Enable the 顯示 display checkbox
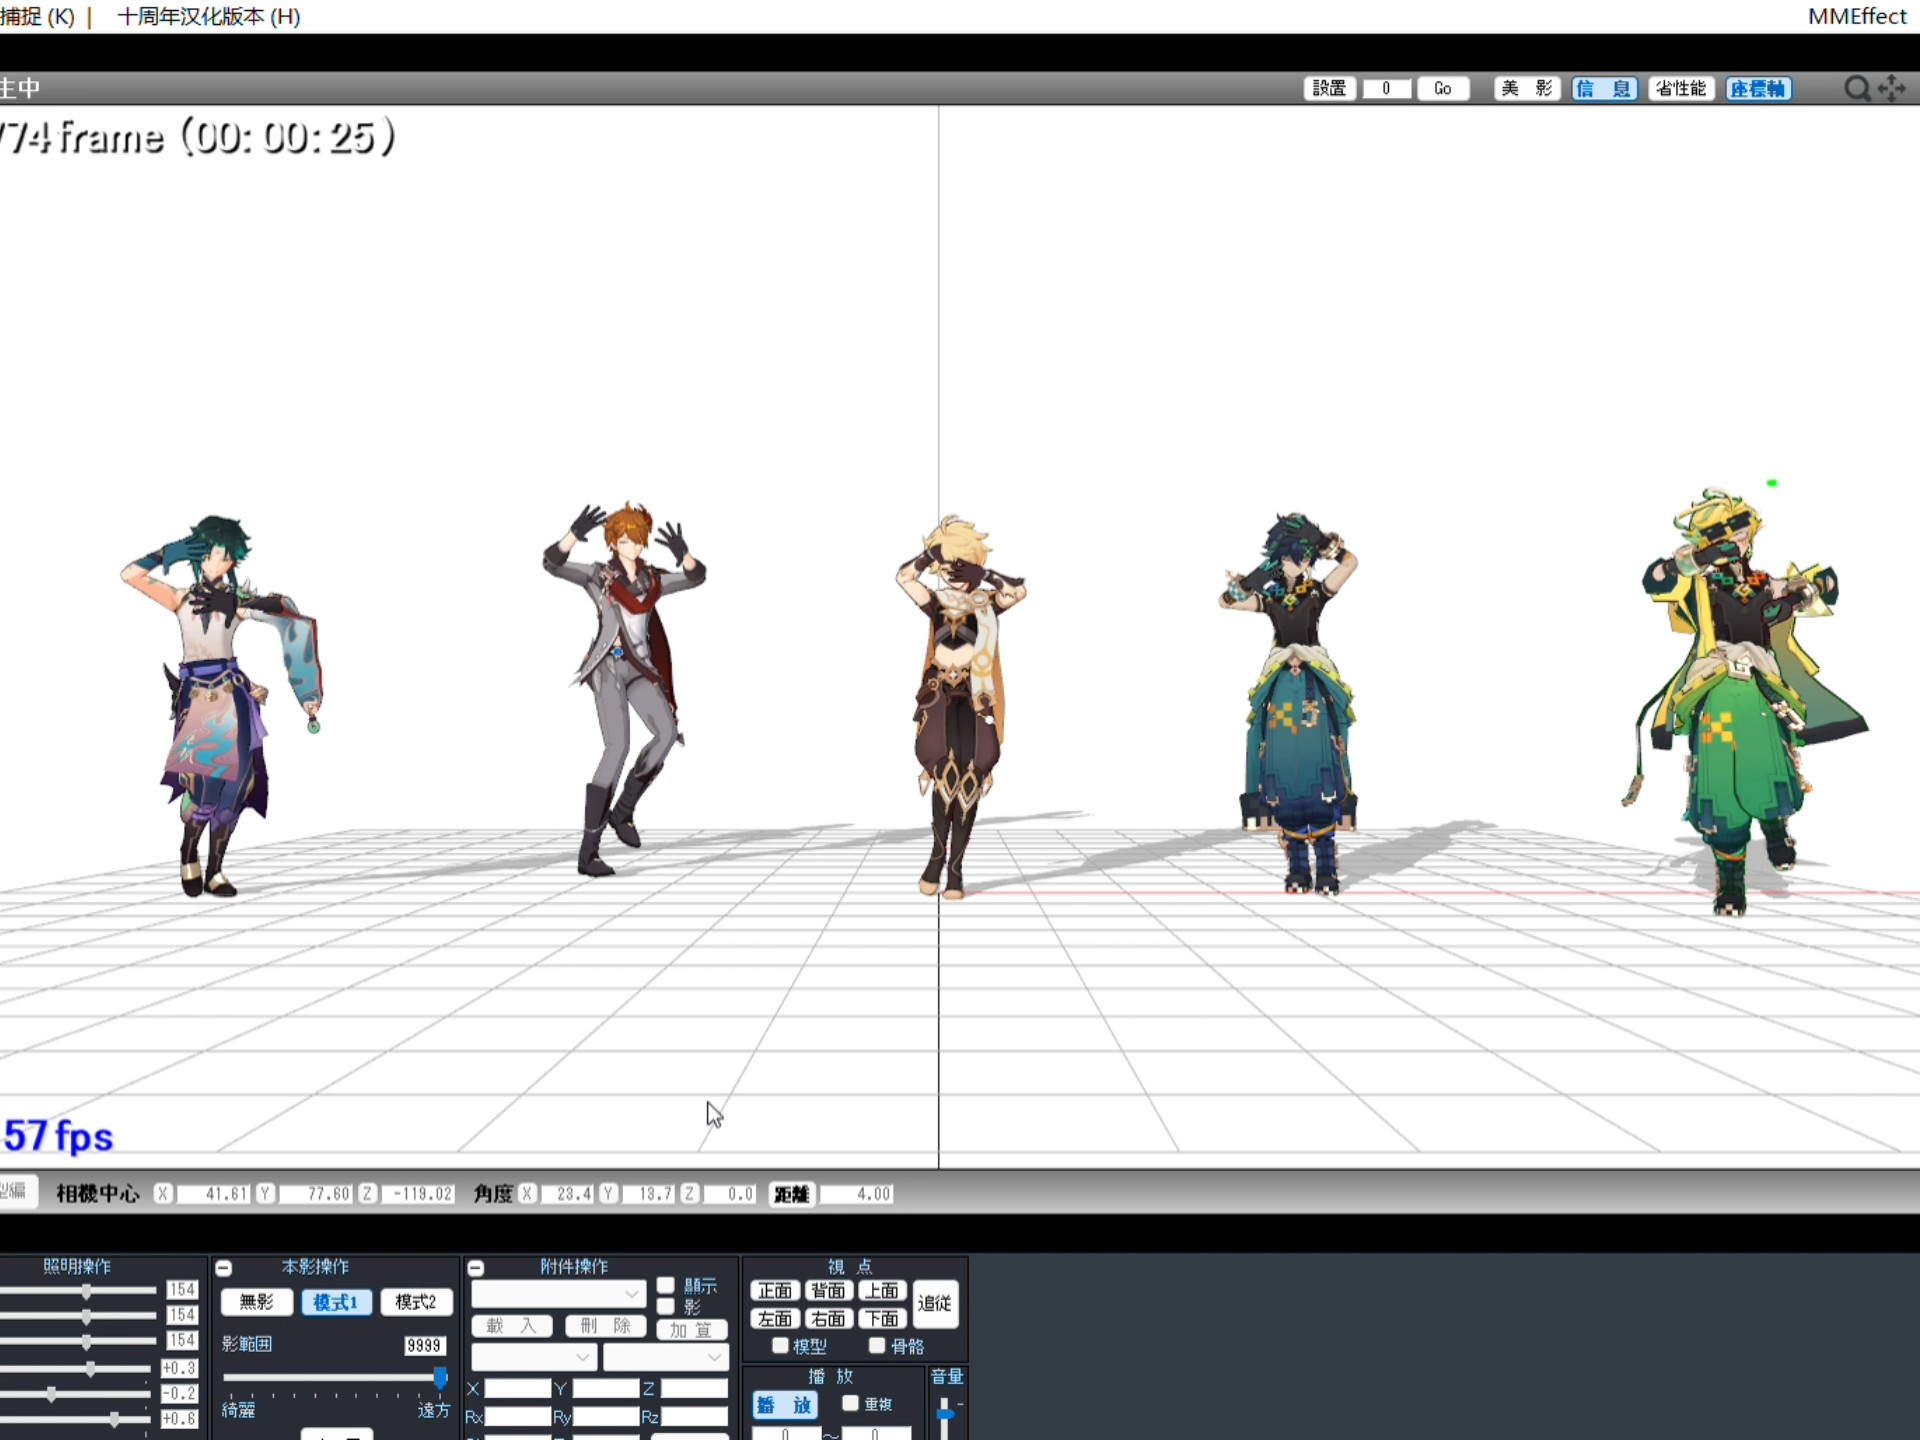1920x1440 pixels. point(665,1285)
